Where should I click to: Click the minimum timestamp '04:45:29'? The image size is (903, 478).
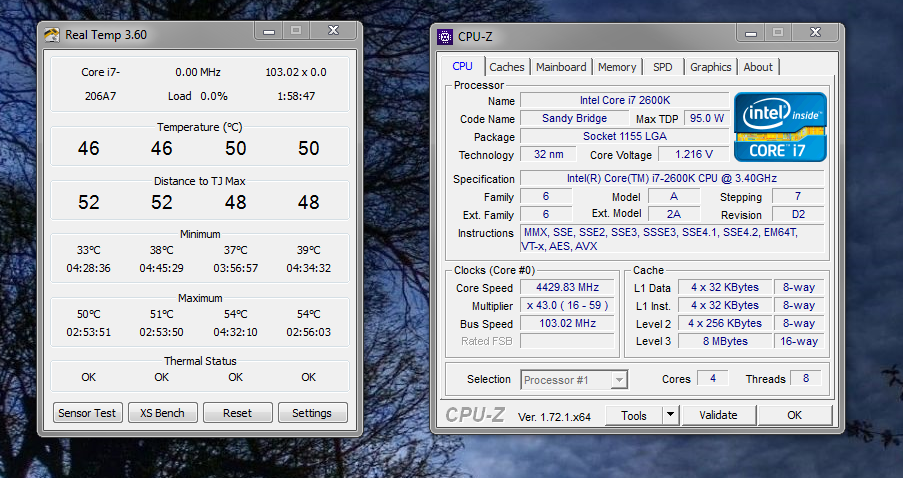pyautogui.click(x=162, y=268)
